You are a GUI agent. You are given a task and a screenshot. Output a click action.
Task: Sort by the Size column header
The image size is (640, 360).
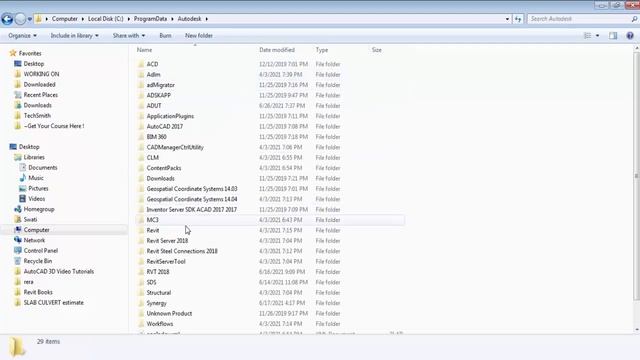click(376, 50)
